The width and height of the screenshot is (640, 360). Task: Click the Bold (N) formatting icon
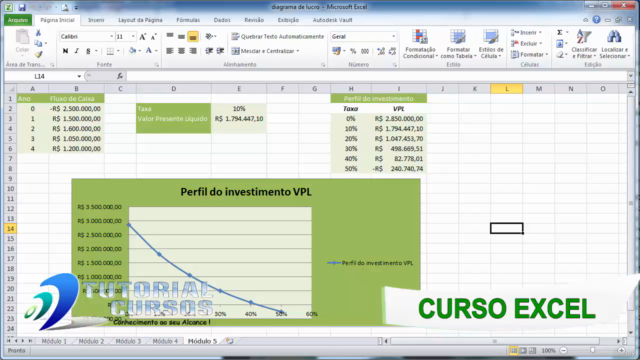point(65,51)
